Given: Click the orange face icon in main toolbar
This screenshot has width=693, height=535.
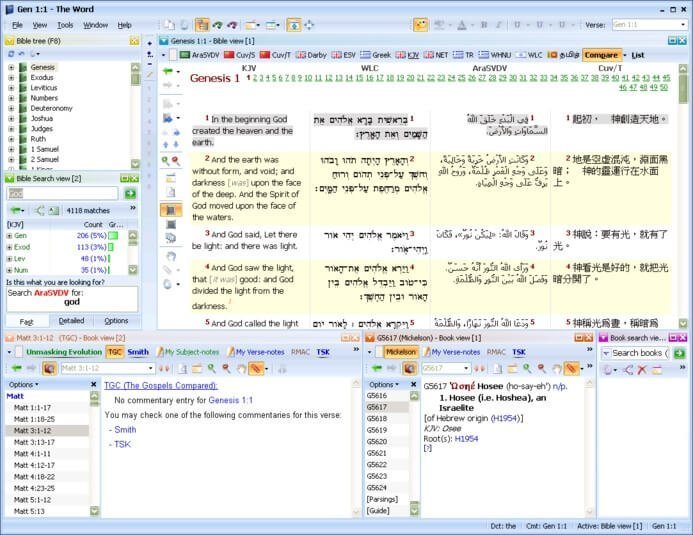Looking at the screenshot, I should (x=420, y=25).
